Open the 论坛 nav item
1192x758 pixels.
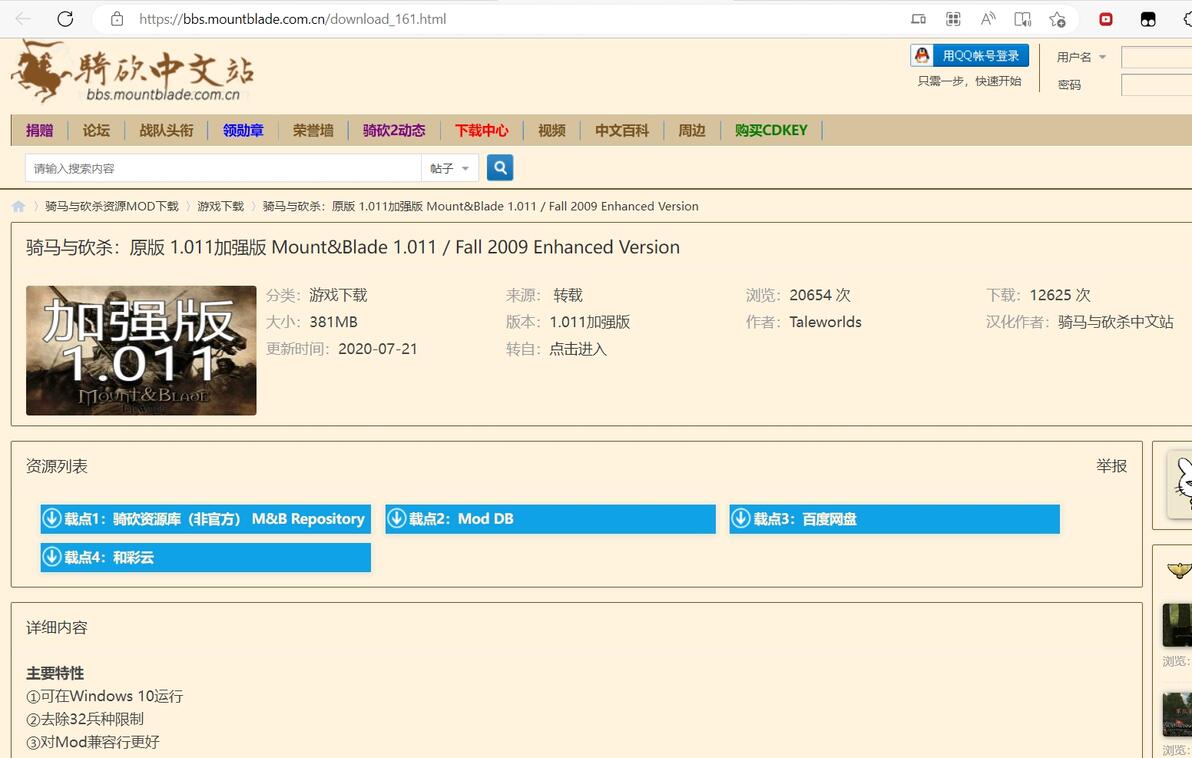97,130
